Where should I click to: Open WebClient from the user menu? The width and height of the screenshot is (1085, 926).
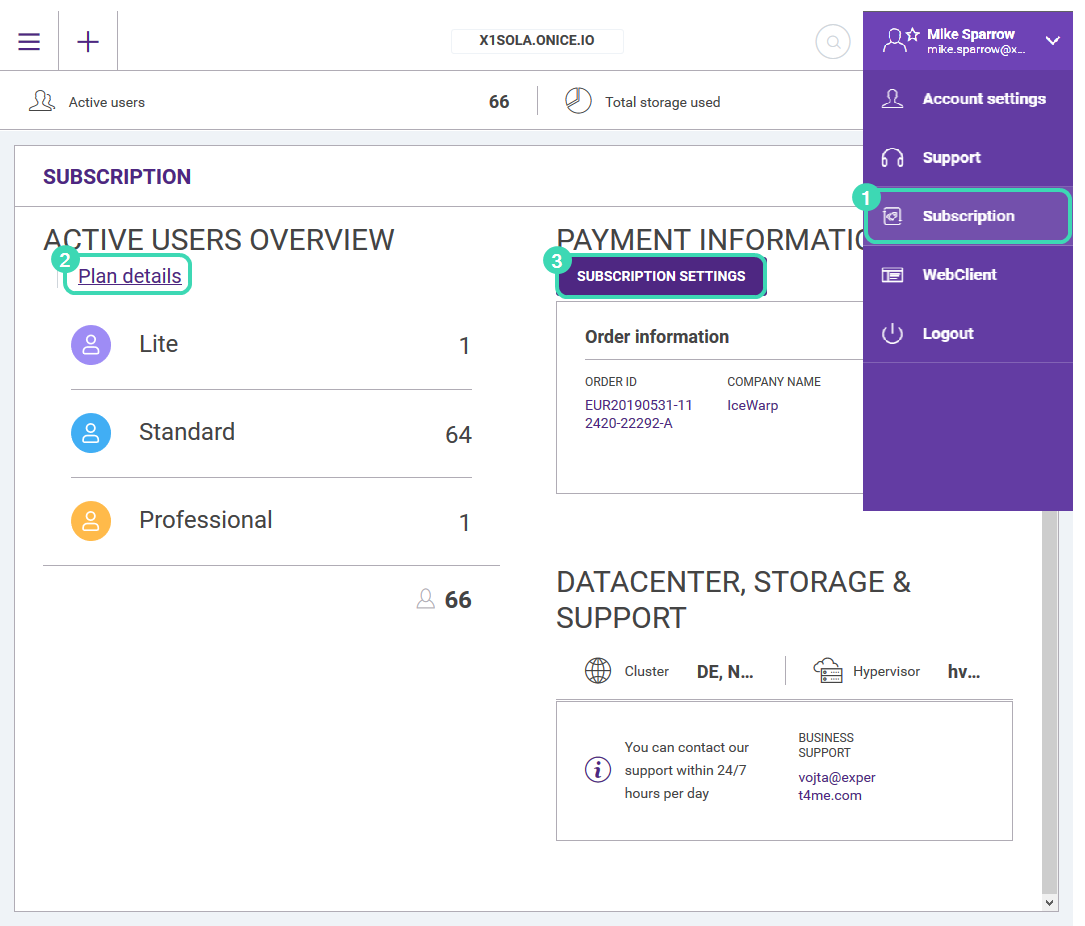point(968,275)
